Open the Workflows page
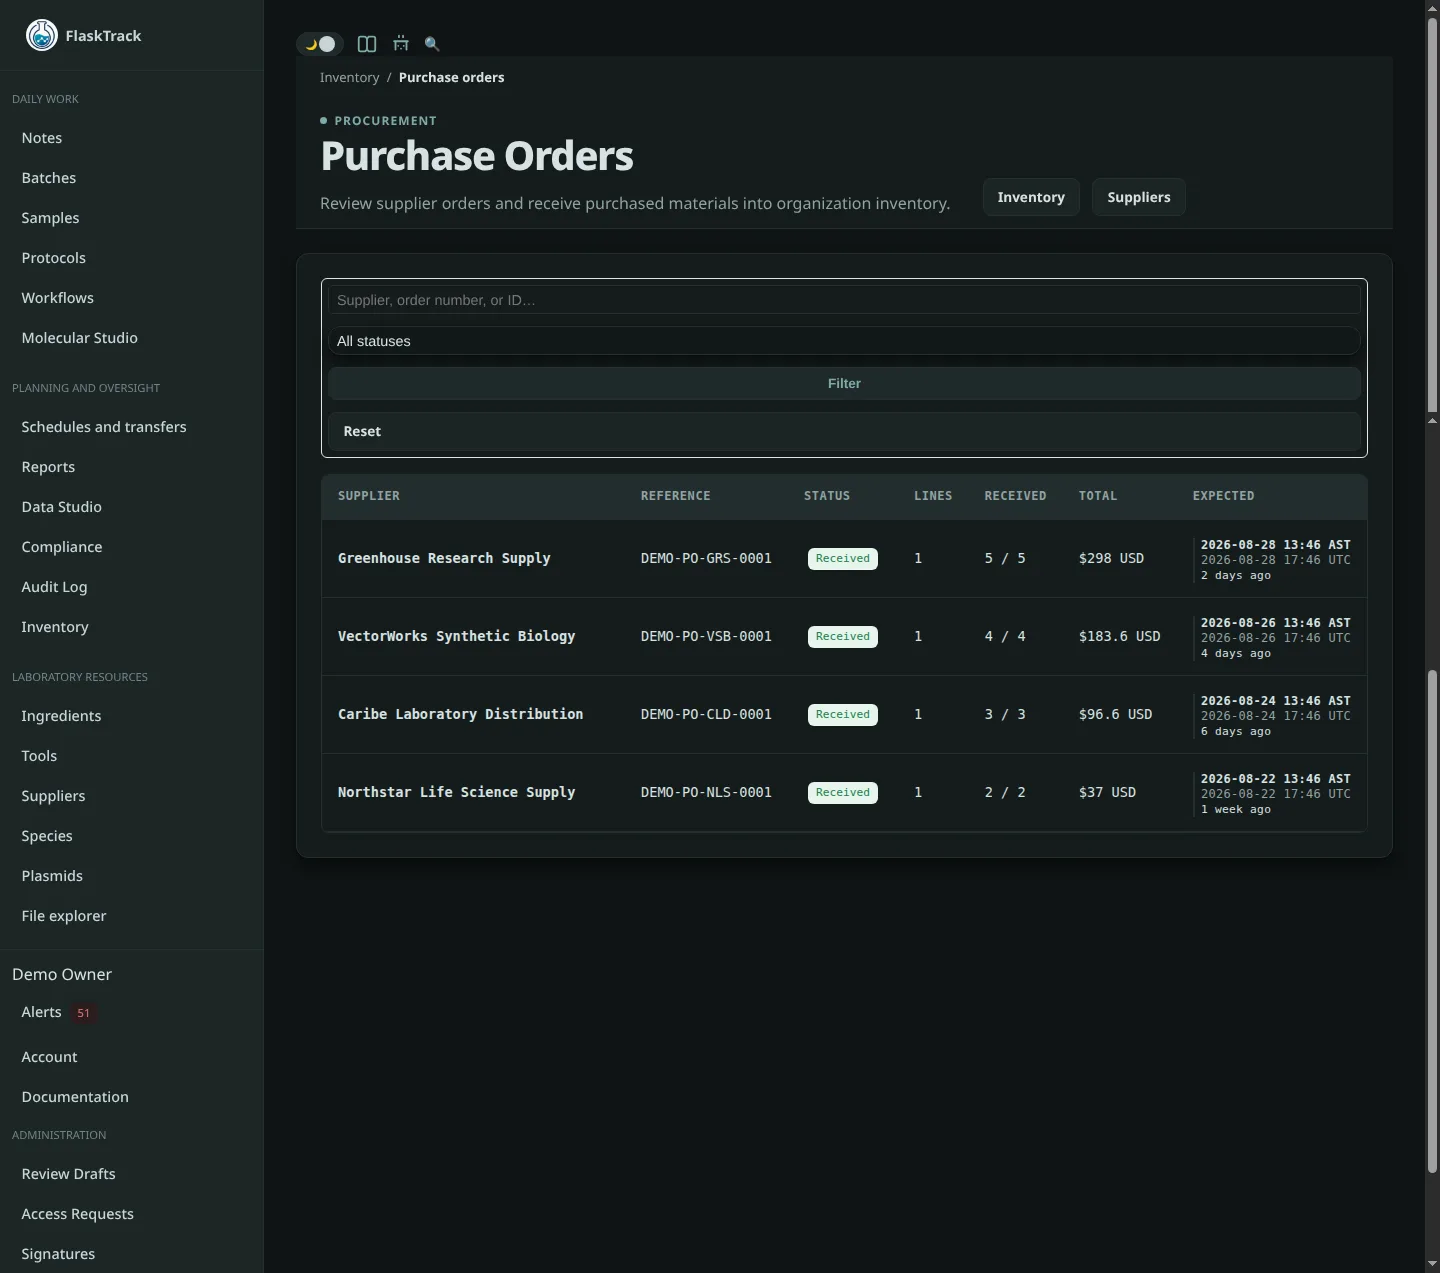 tap(58, 298)
